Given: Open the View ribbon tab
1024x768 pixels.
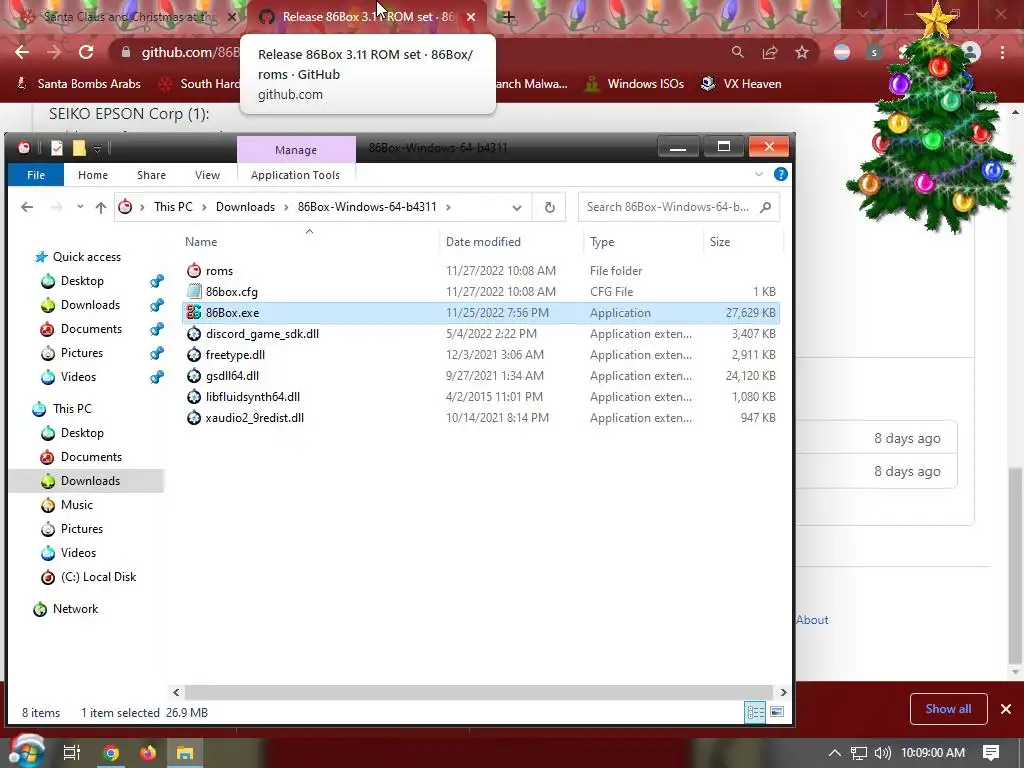Looking at the screenshot, I should point(207,175).
